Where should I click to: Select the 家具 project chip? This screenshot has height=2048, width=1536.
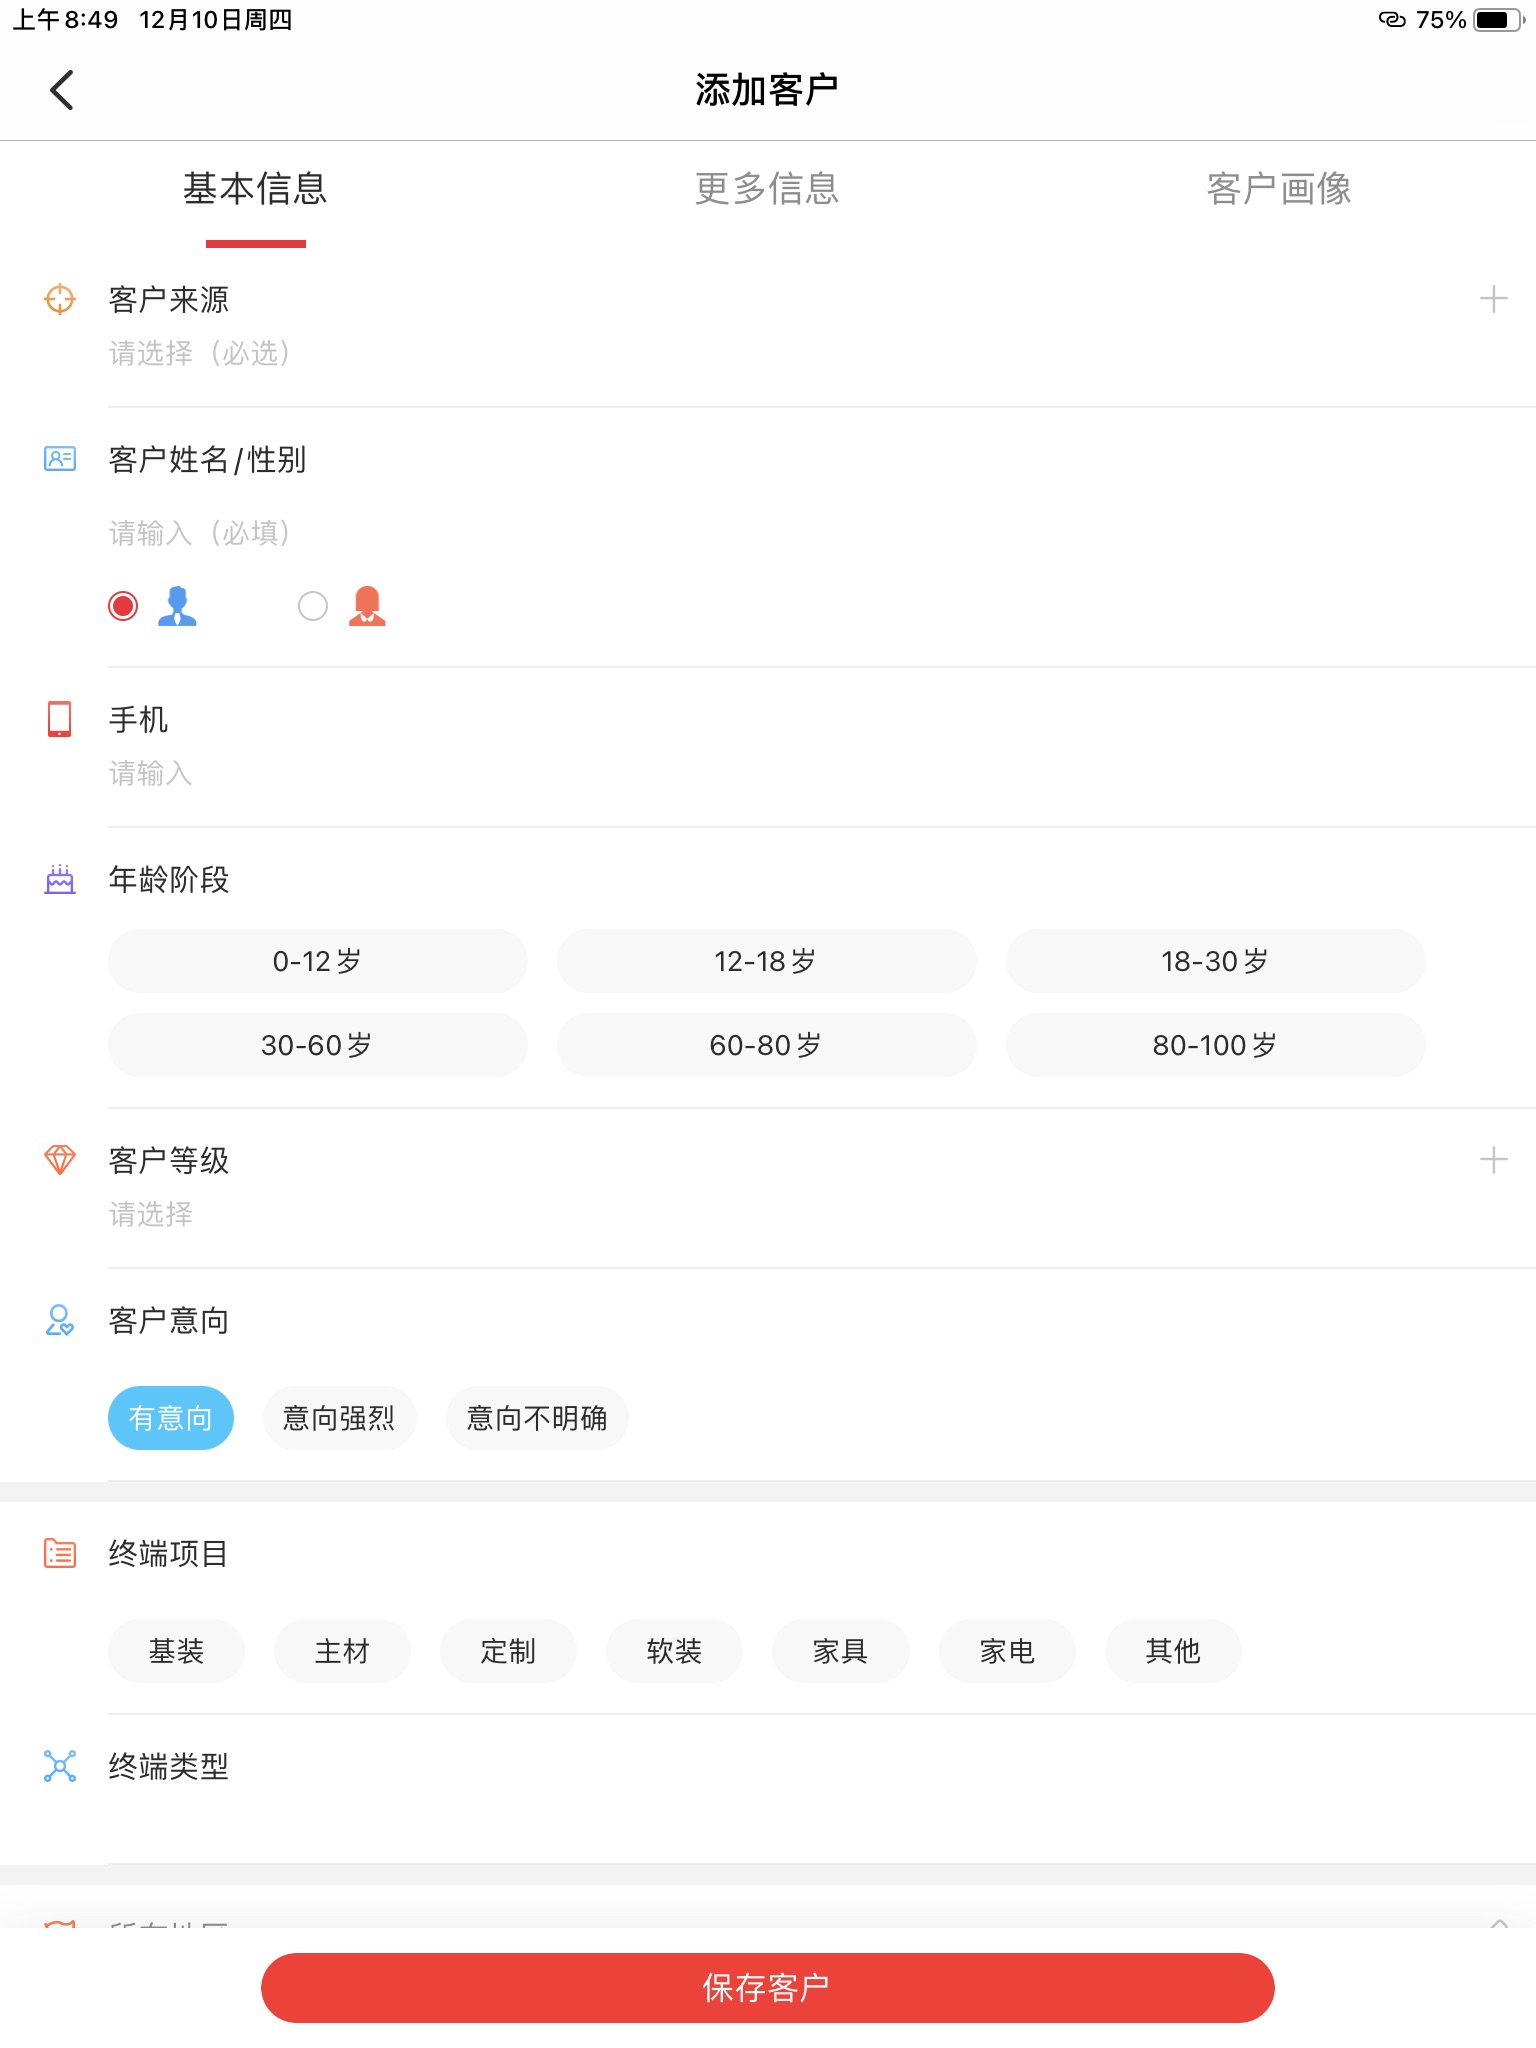click(x=840, y=1651)
